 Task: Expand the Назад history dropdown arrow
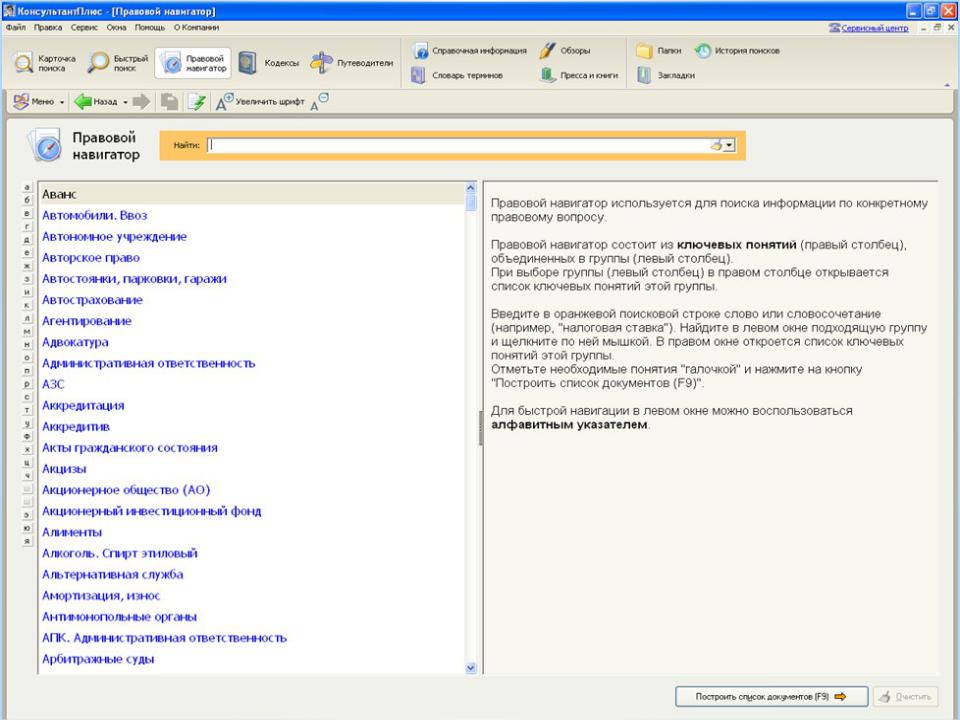[x=126, y=102]
